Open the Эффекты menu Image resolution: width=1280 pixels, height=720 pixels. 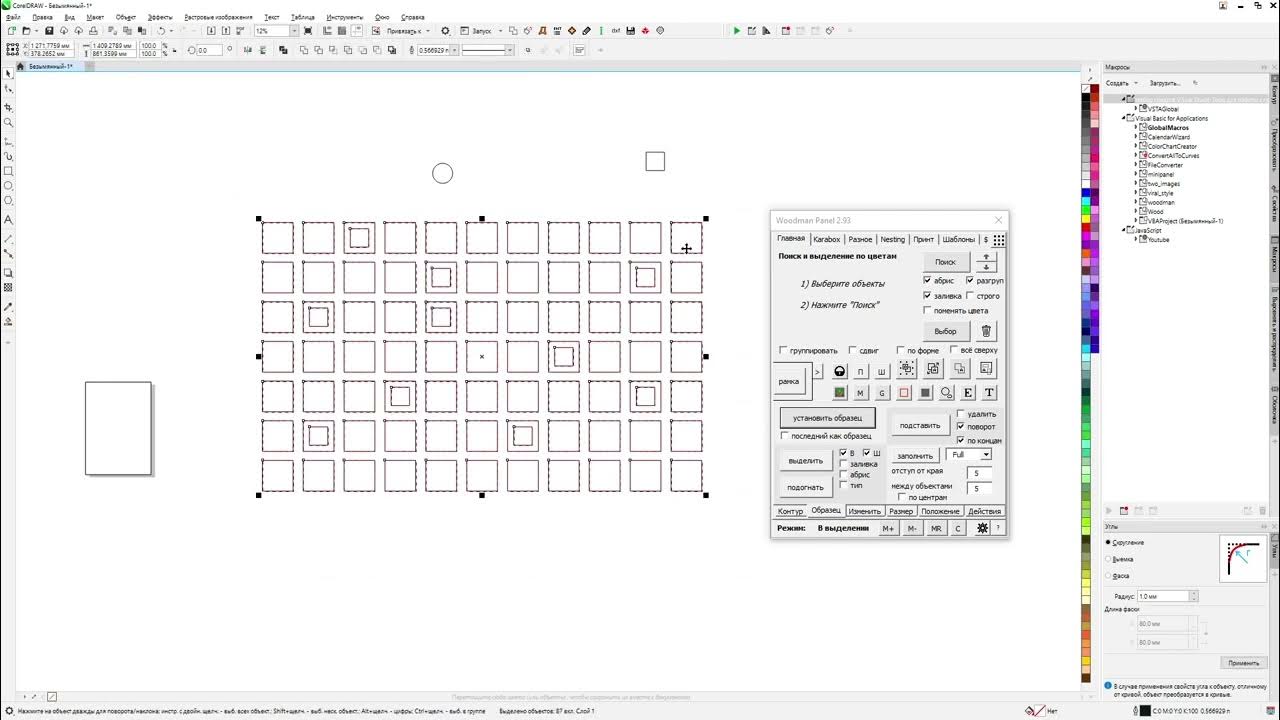coord(160,17)
